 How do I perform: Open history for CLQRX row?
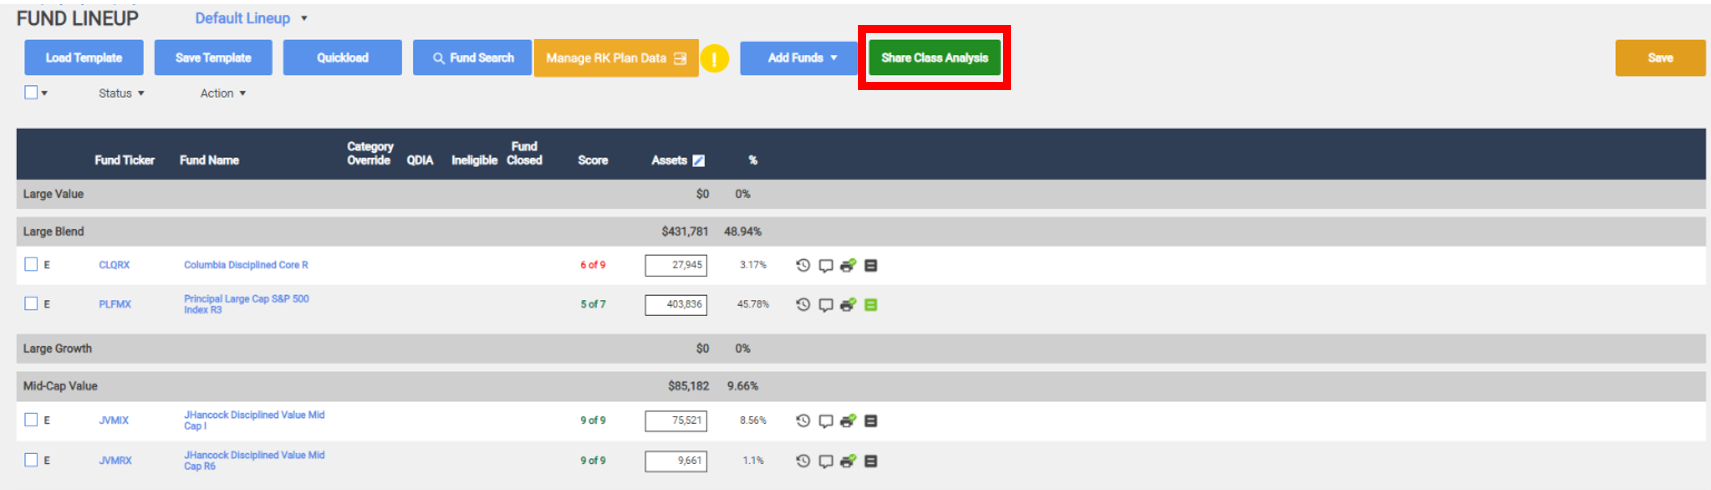pyautogui.click(x=803, y=265)
